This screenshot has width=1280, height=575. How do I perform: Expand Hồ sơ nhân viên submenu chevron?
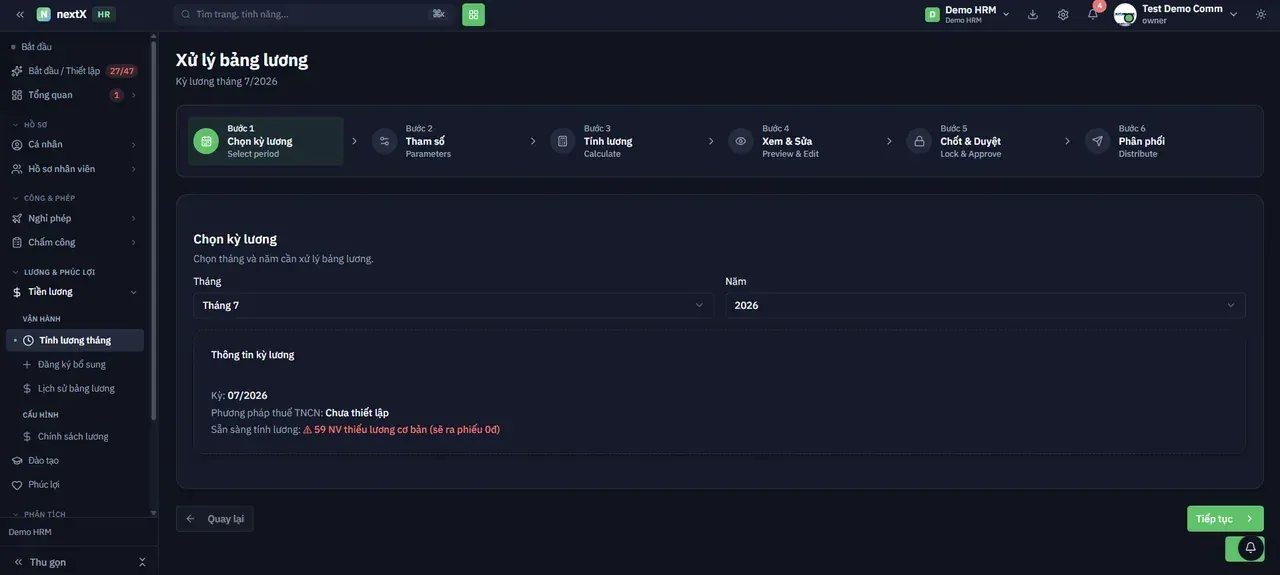coord(133,169)
